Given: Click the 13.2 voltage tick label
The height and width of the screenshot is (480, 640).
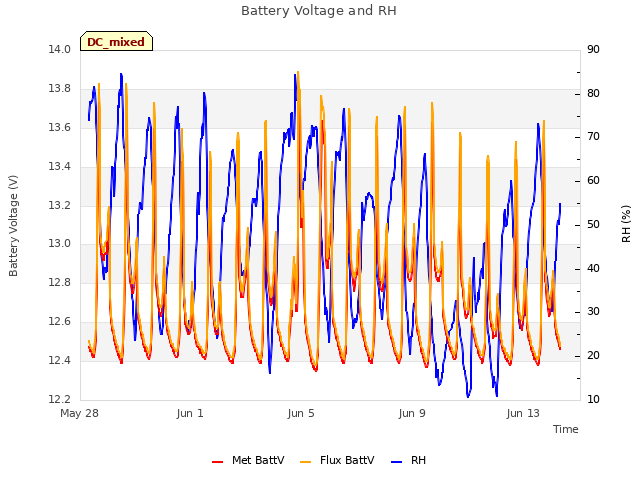Looking at the screenshot, I should pos(59,205).
